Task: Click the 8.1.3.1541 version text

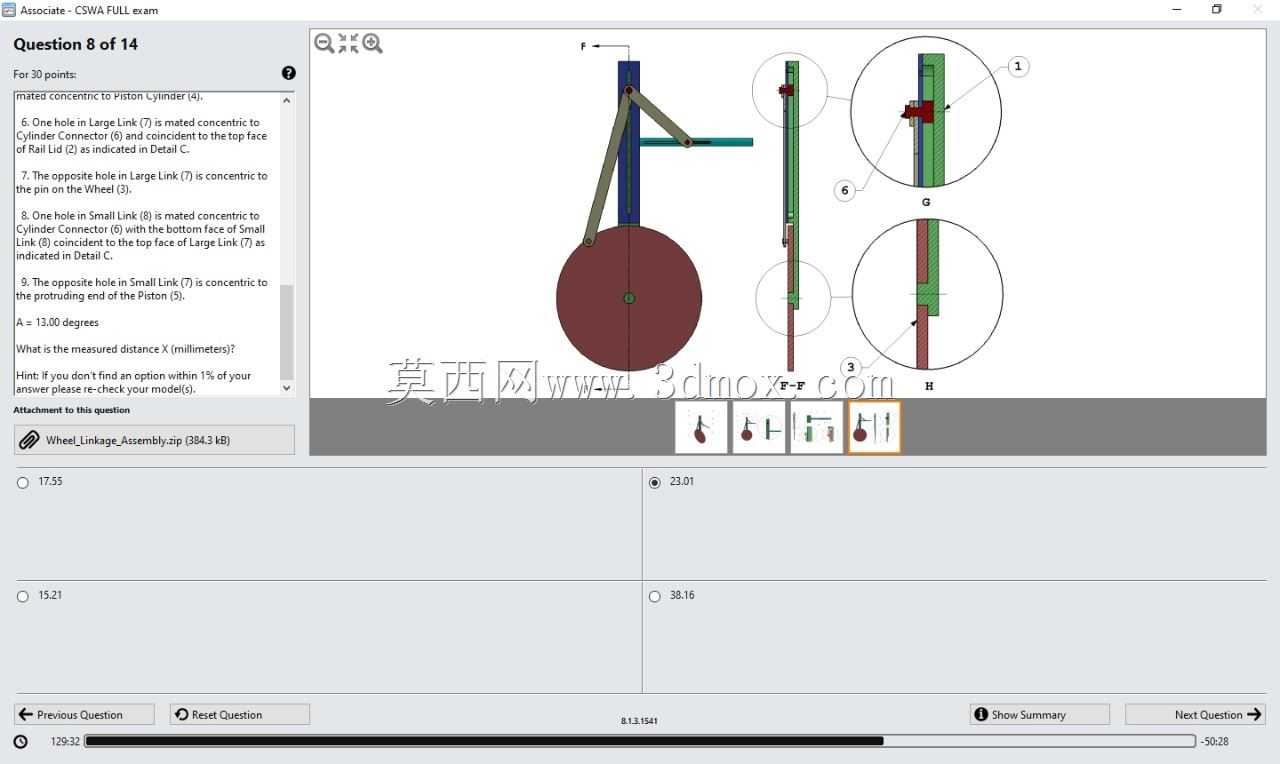Action: click(x=639, y=720)
